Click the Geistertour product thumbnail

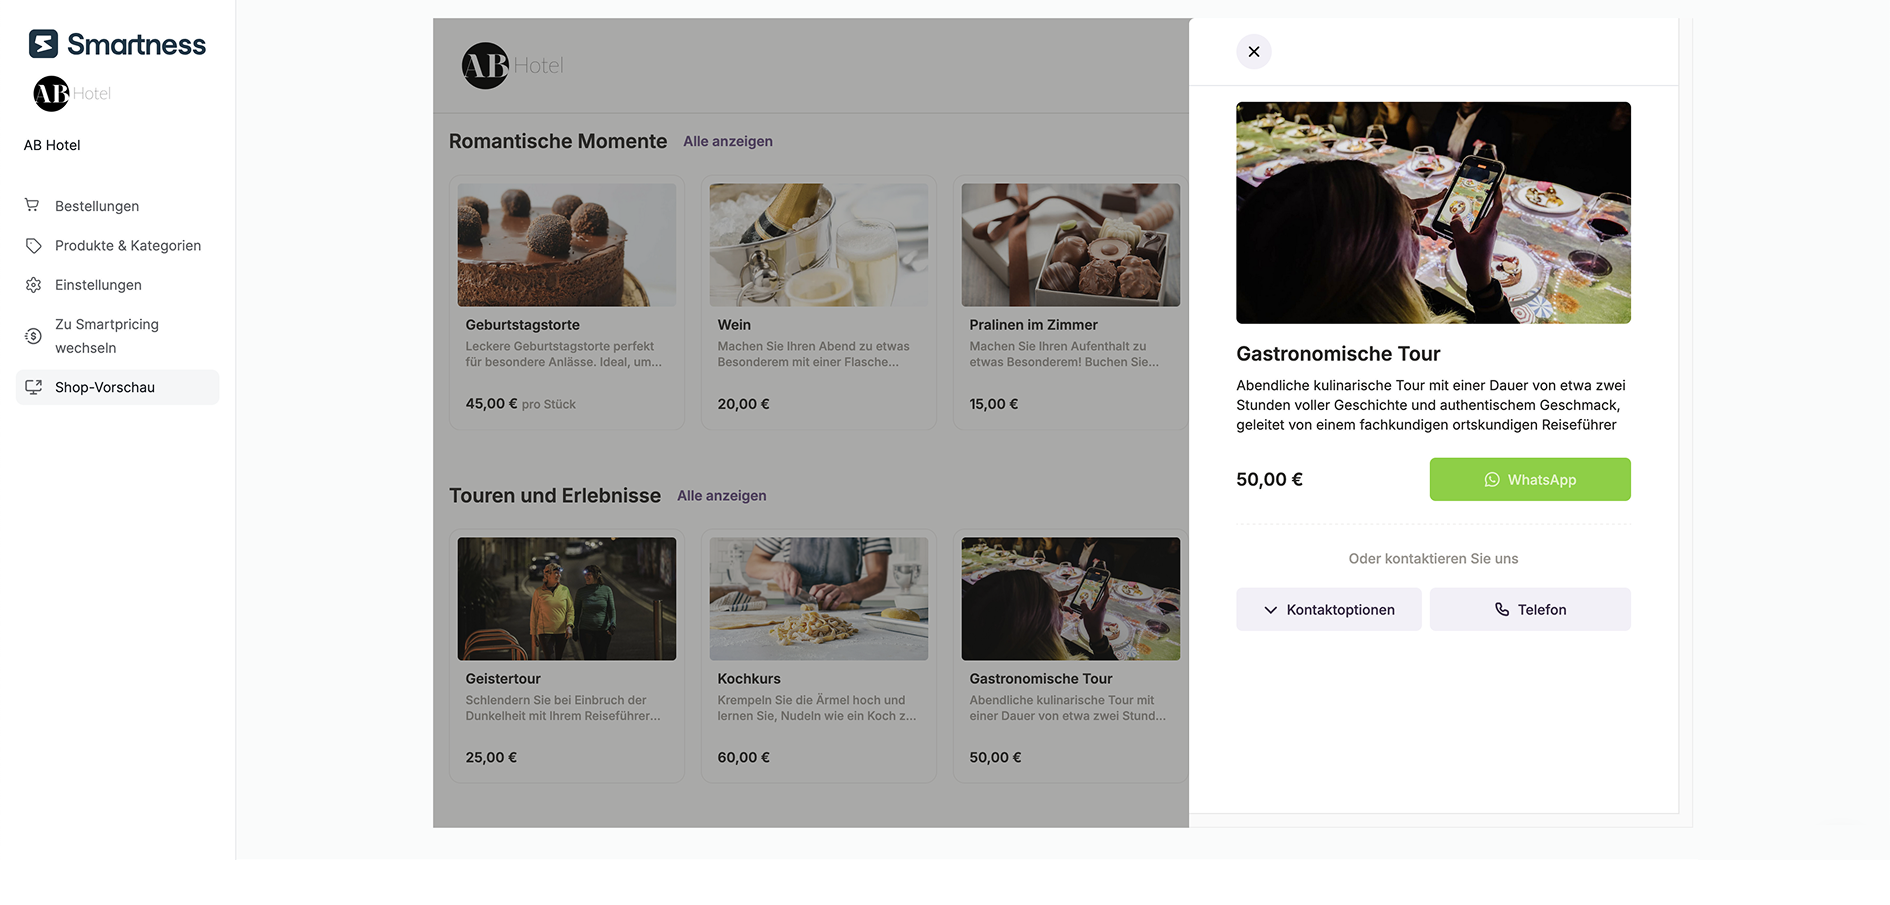coord(566,598)
